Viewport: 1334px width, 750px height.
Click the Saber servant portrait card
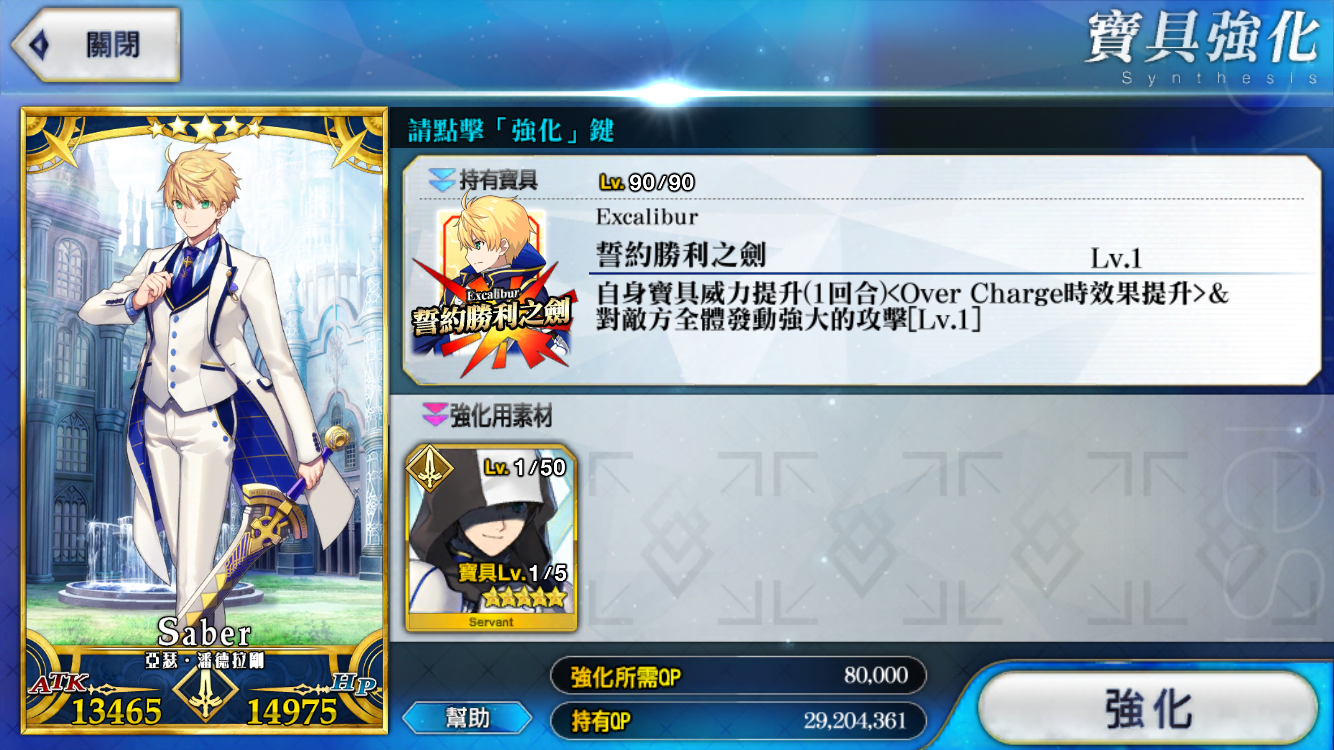click(204, 421)
